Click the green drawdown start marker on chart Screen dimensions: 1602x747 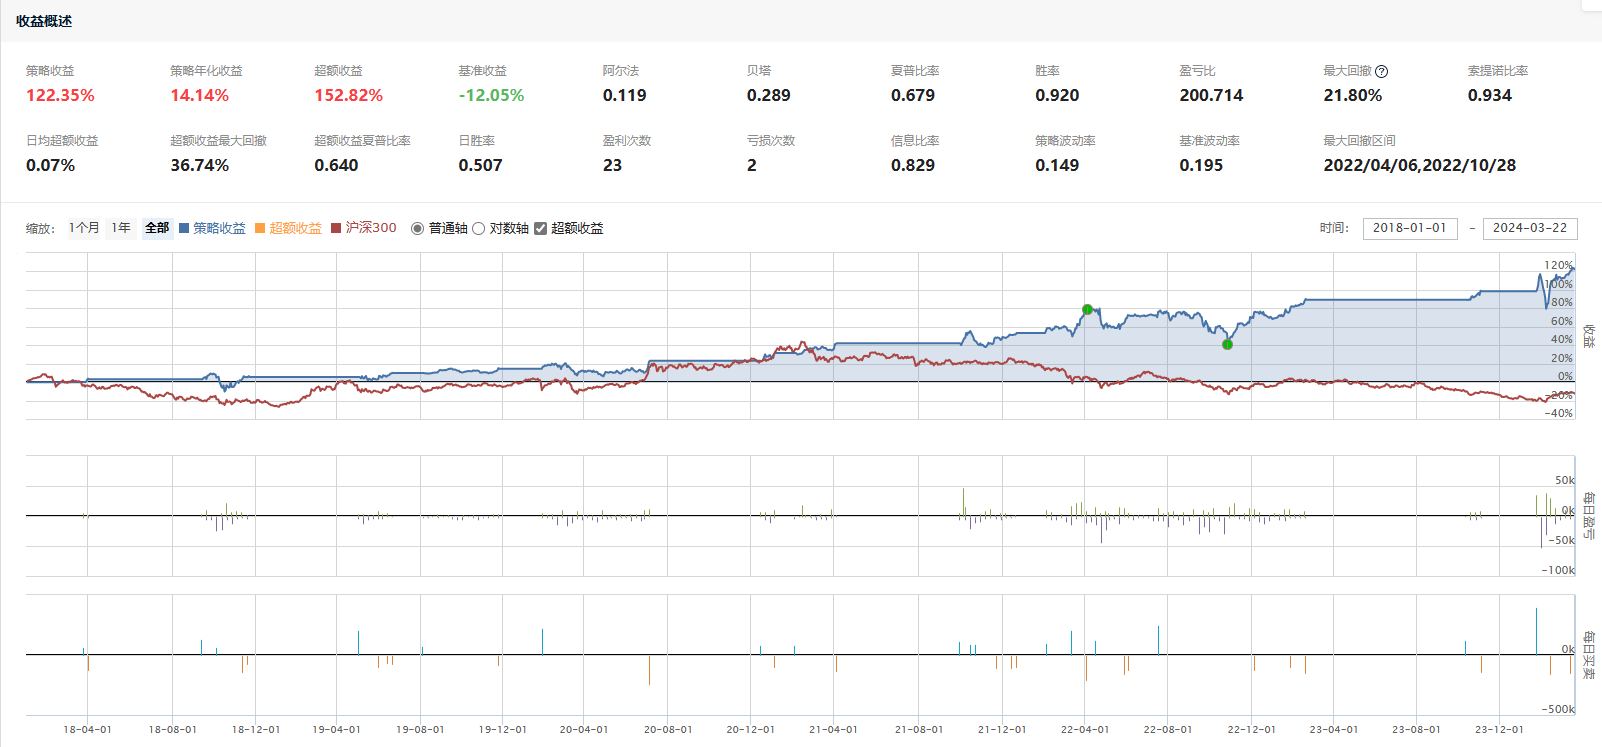click(x=1087, y=310)
